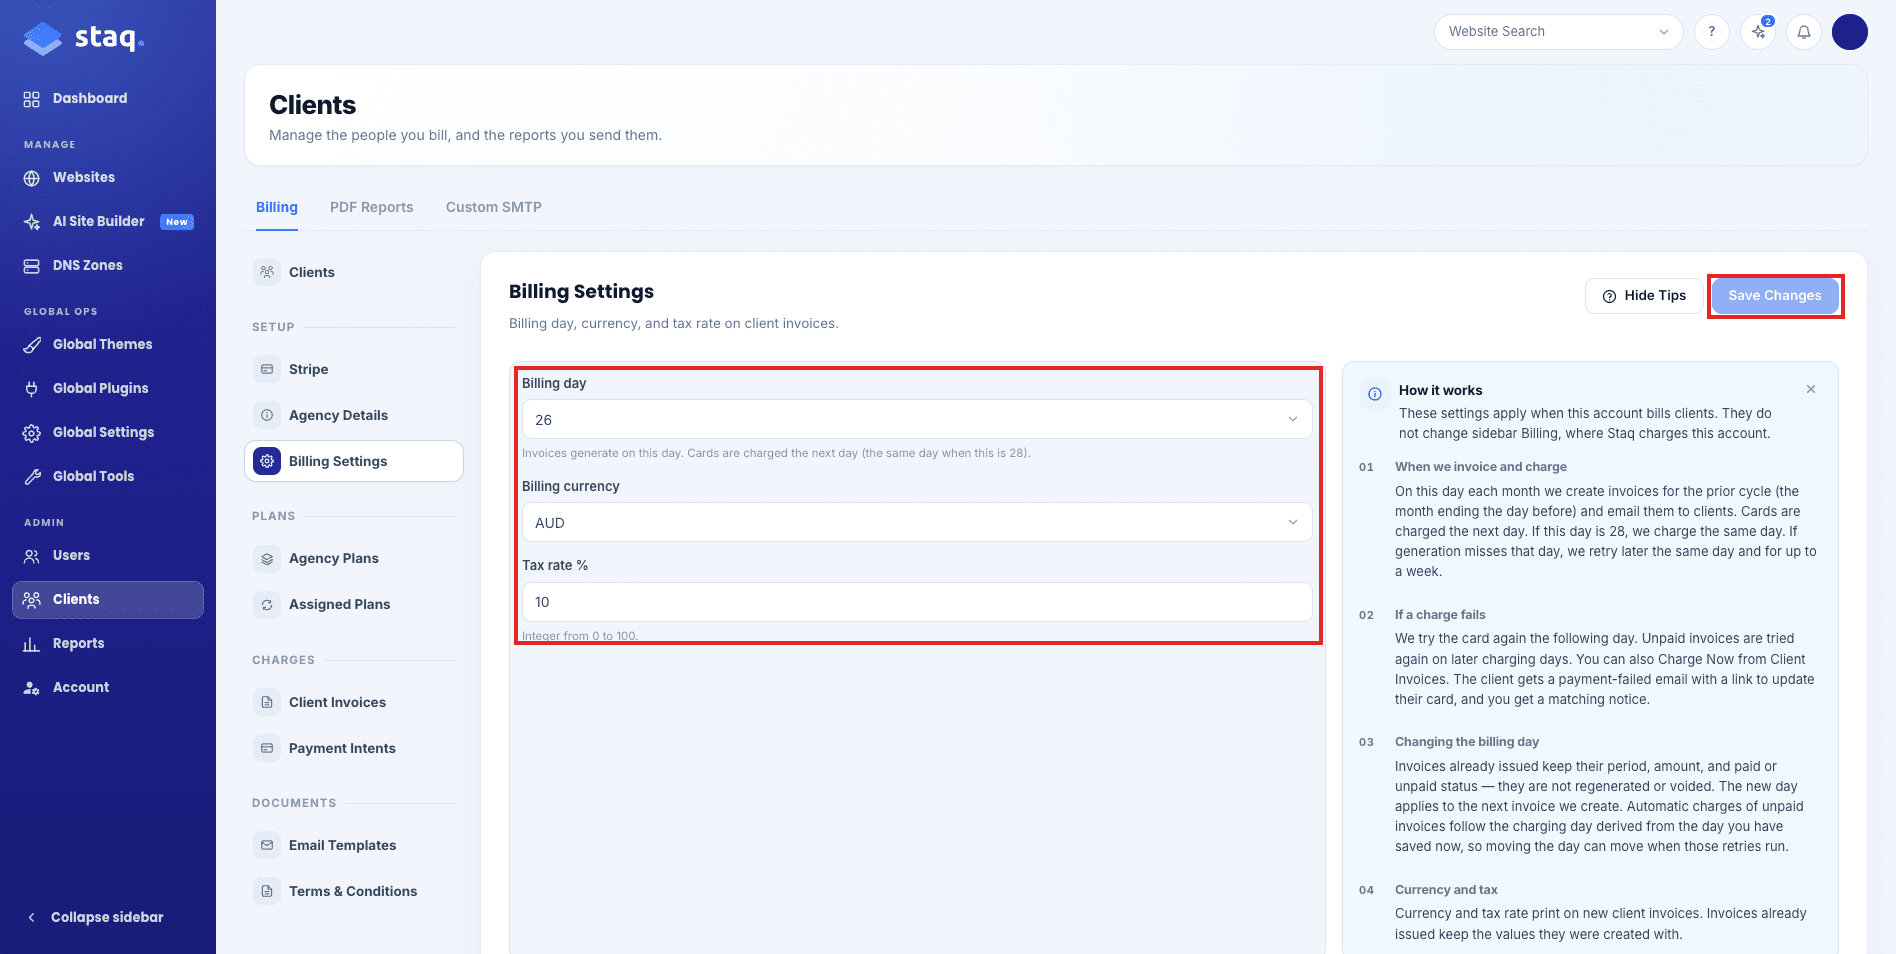Click the Global Plugins plug icon
The width and height of the screenshot is (1896, 954).
point(32,389)
